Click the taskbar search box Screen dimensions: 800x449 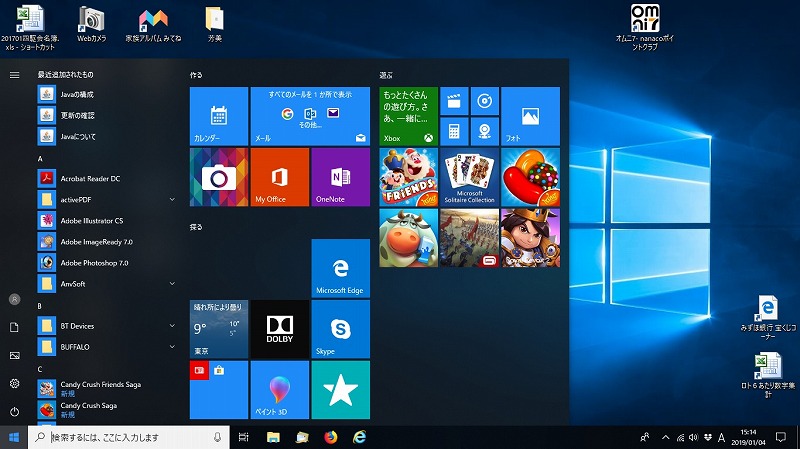click(x=129, y=437)
